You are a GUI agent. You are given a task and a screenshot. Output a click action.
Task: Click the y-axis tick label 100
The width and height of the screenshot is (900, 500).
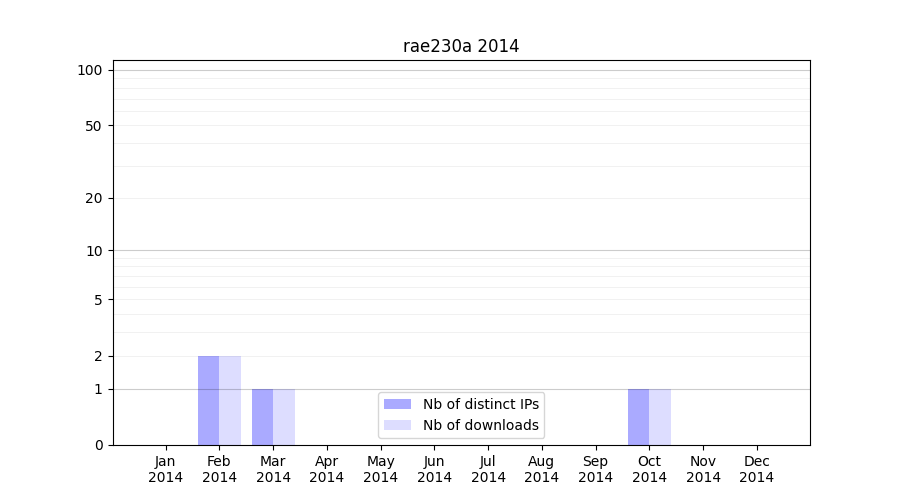90,70
